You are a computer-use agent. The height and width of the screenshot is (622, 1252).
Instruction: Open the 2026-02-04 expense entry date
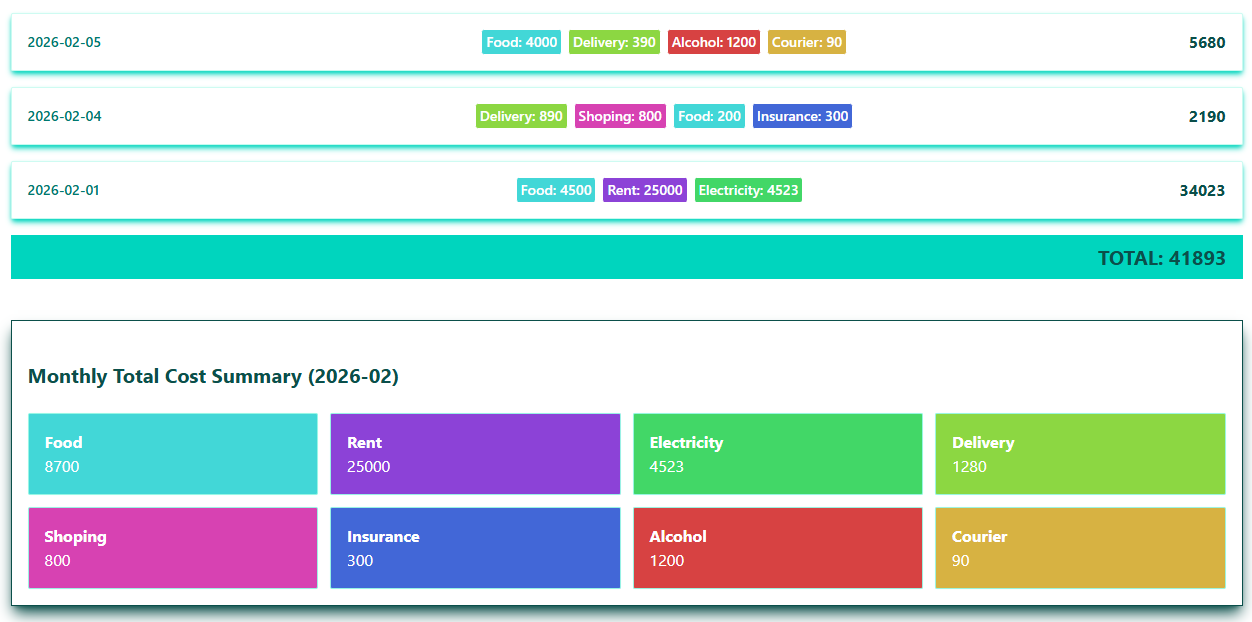point(64,116)
